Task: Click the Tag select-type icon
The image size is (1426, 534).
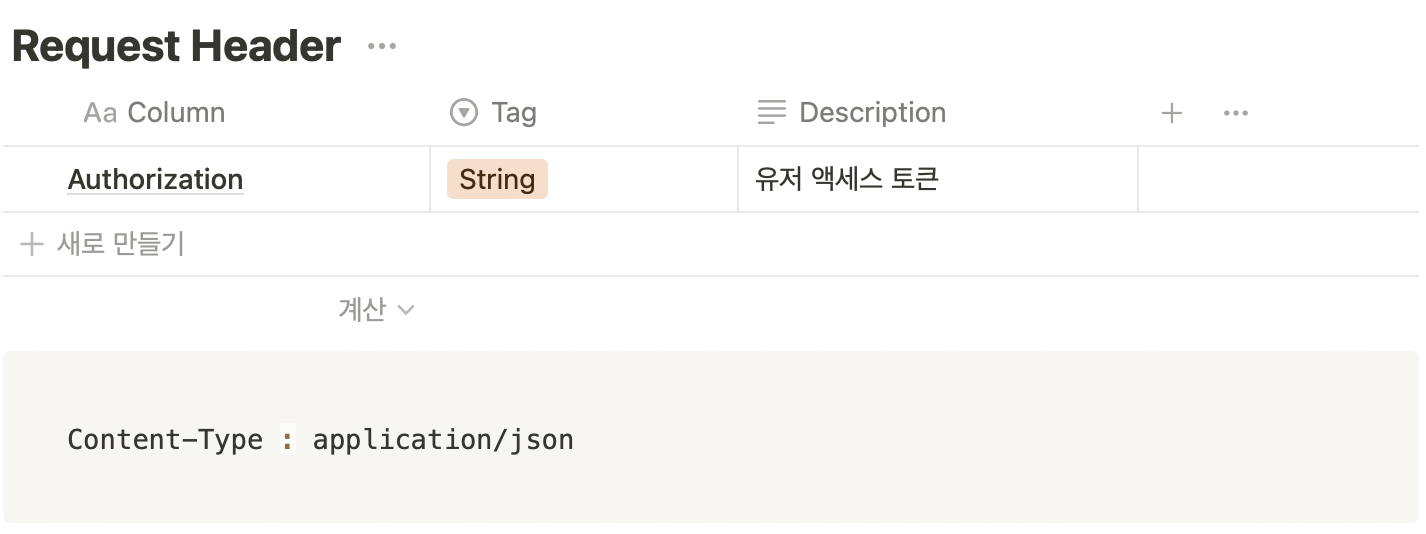Action: 464,113
